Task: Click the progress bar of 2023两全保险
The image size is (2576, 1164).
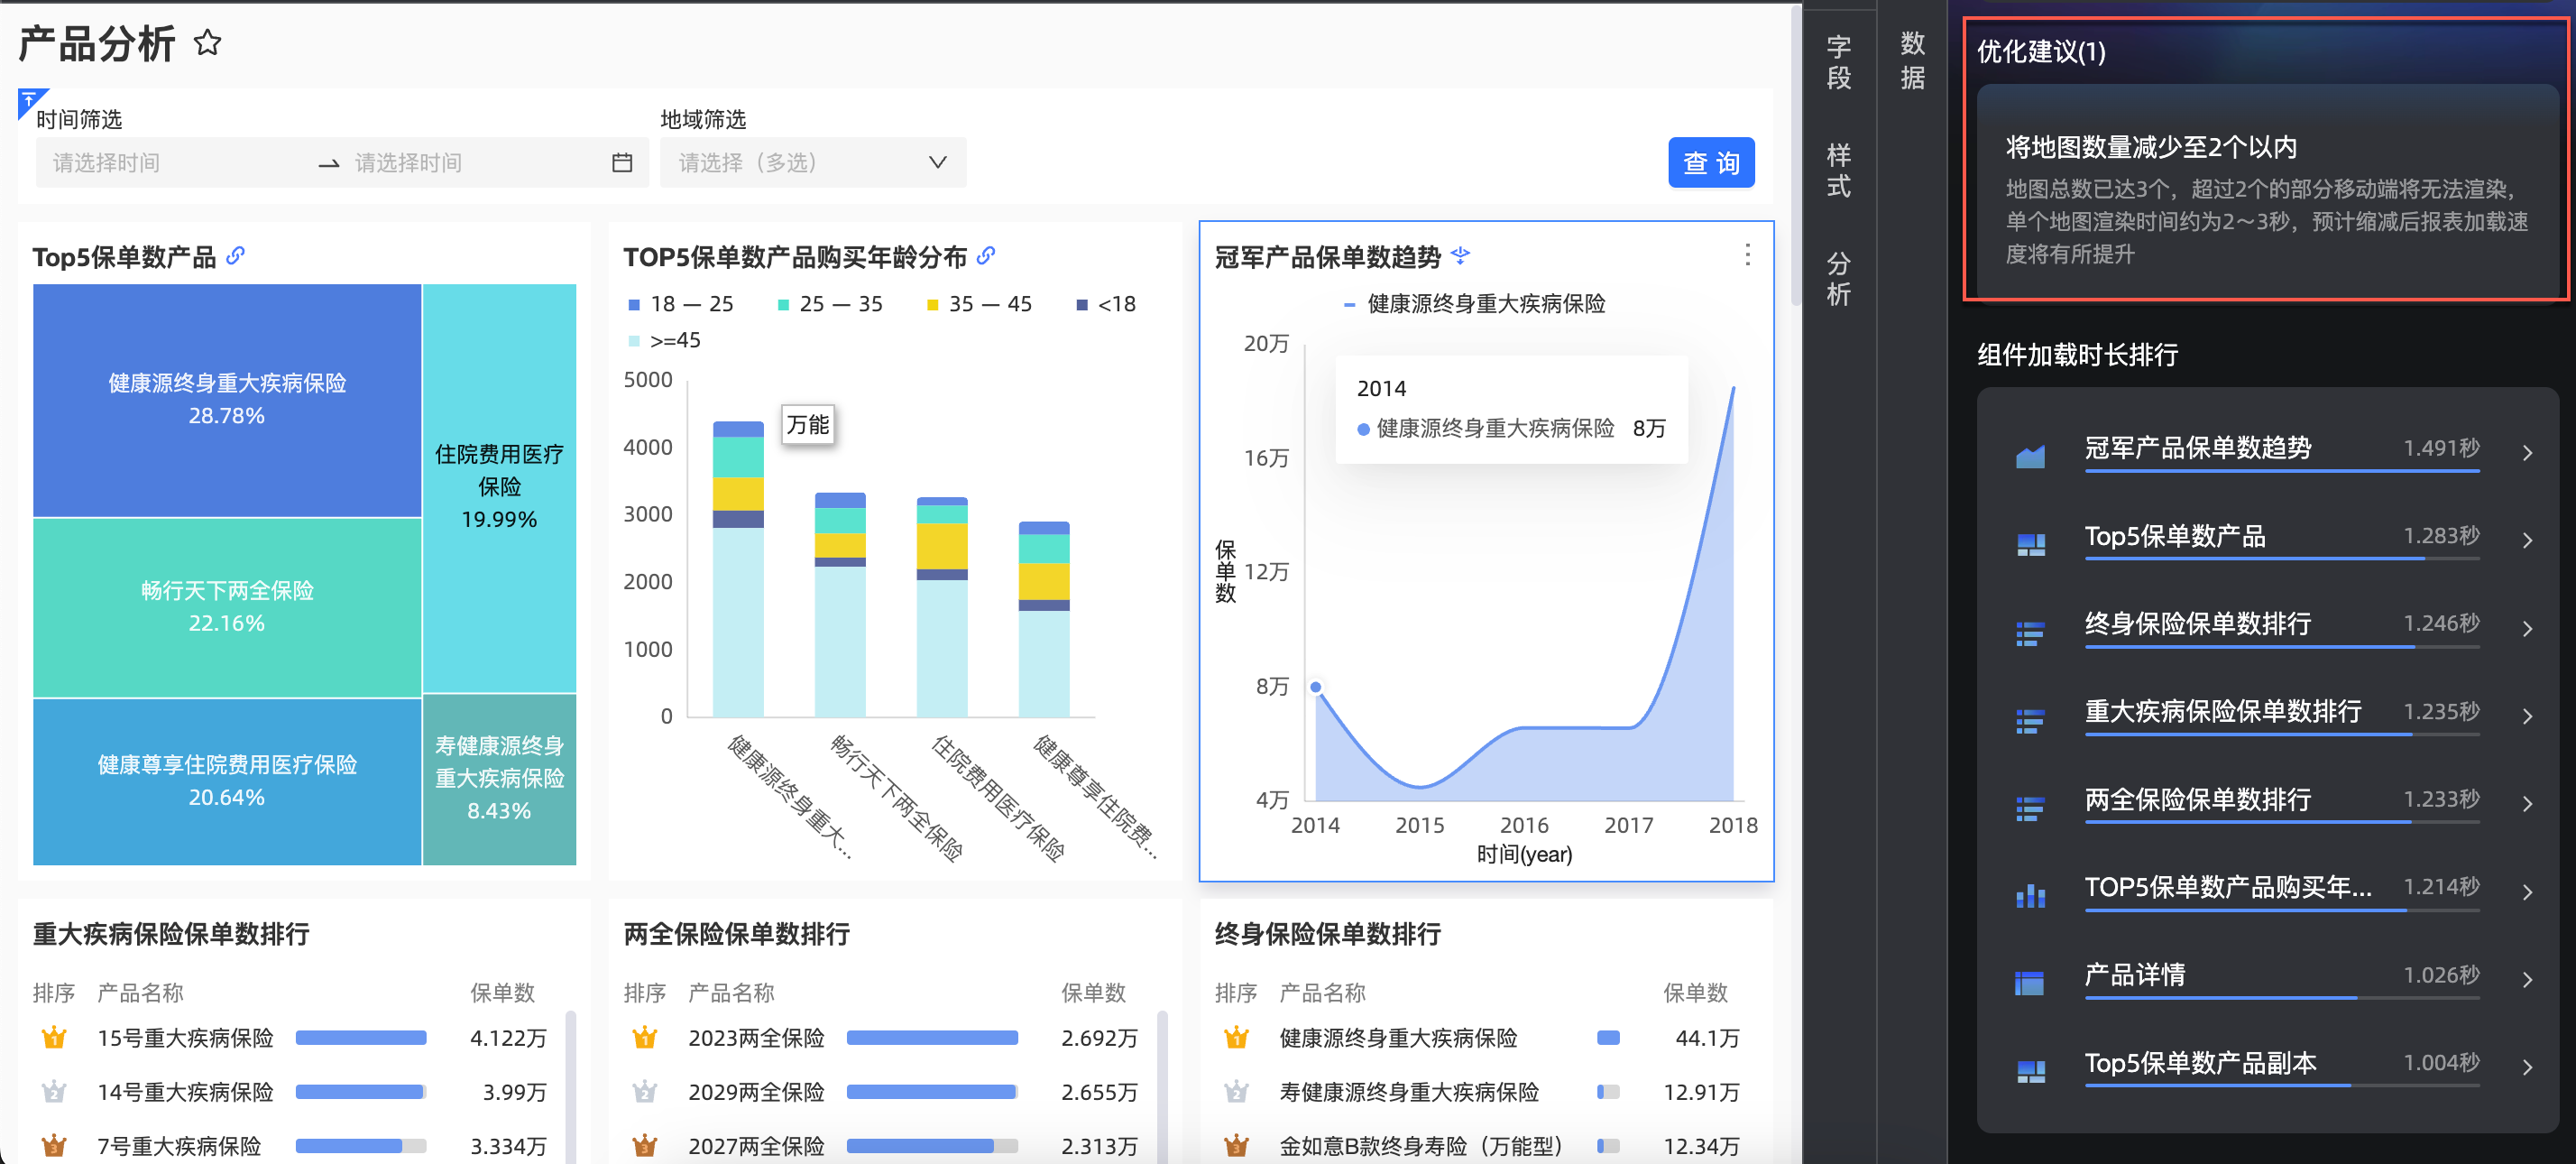Action: 932,1038
